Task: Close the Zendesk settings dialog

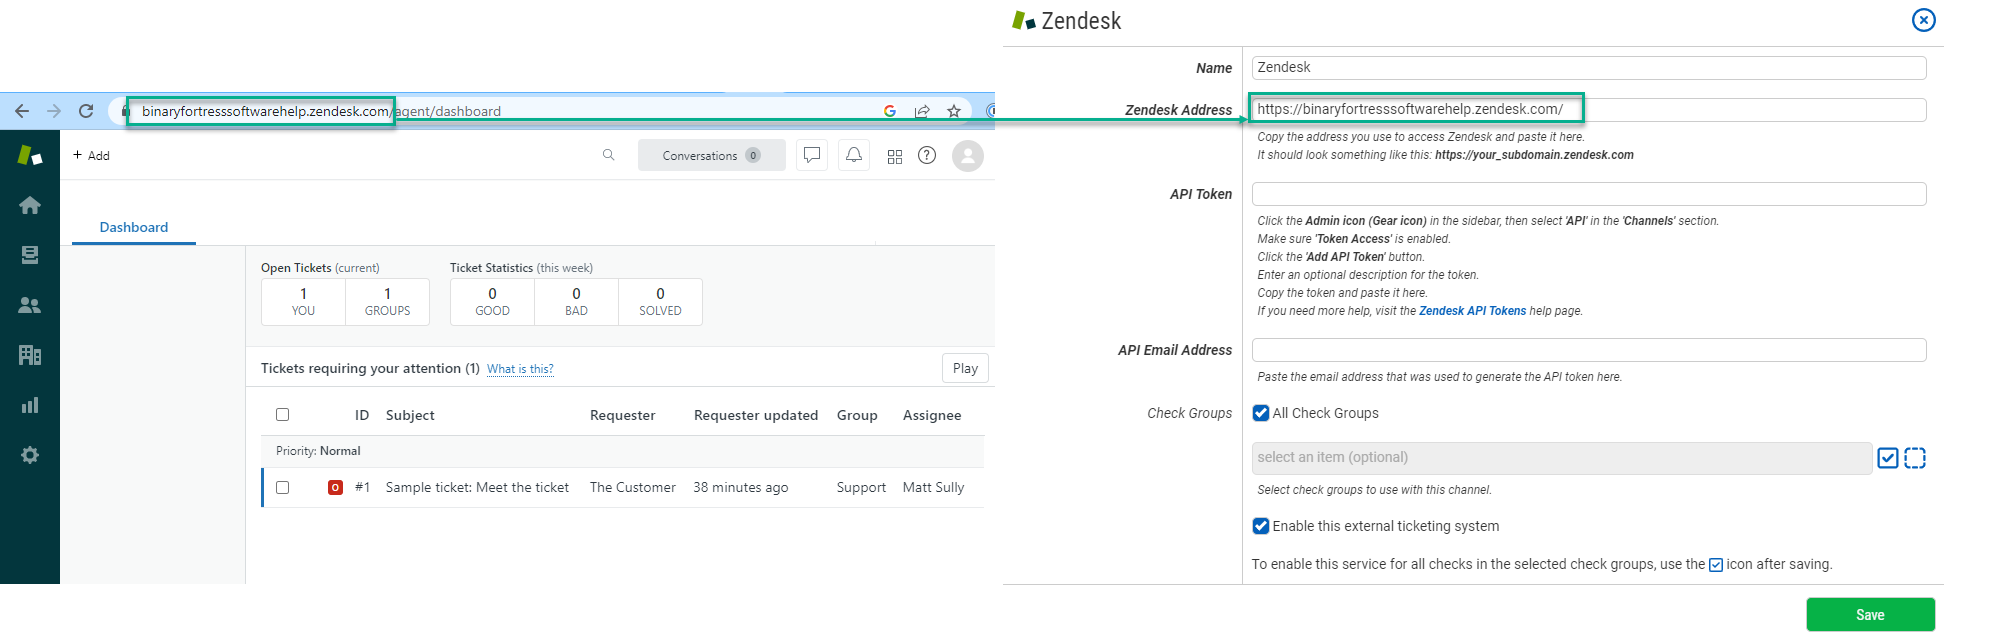Action: pyautogui.click(x=1923, y=20)
